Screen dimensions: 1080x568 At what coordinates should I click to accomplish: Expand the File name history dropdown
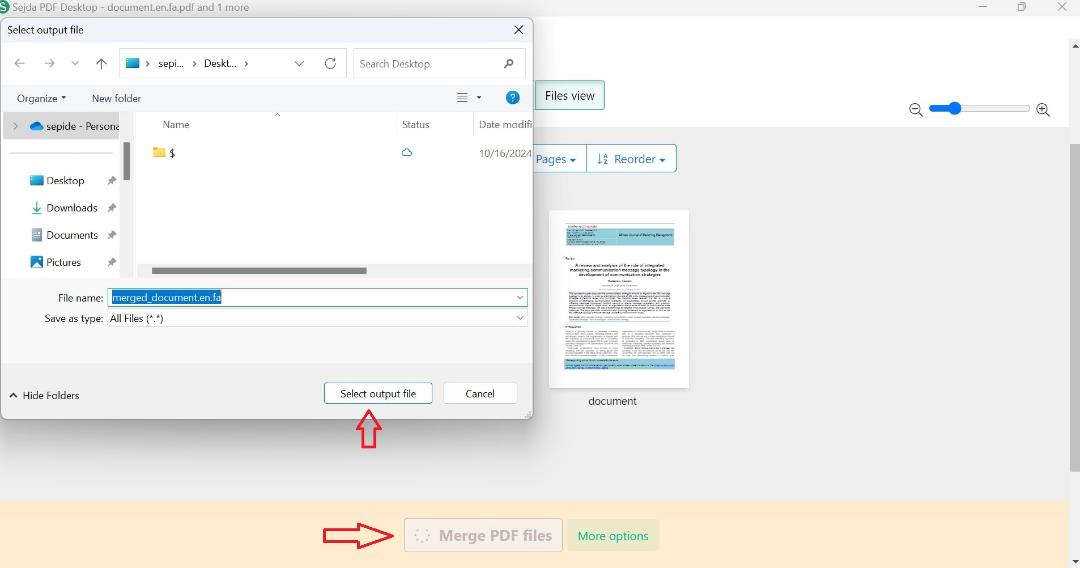click(x=520, y=297)
